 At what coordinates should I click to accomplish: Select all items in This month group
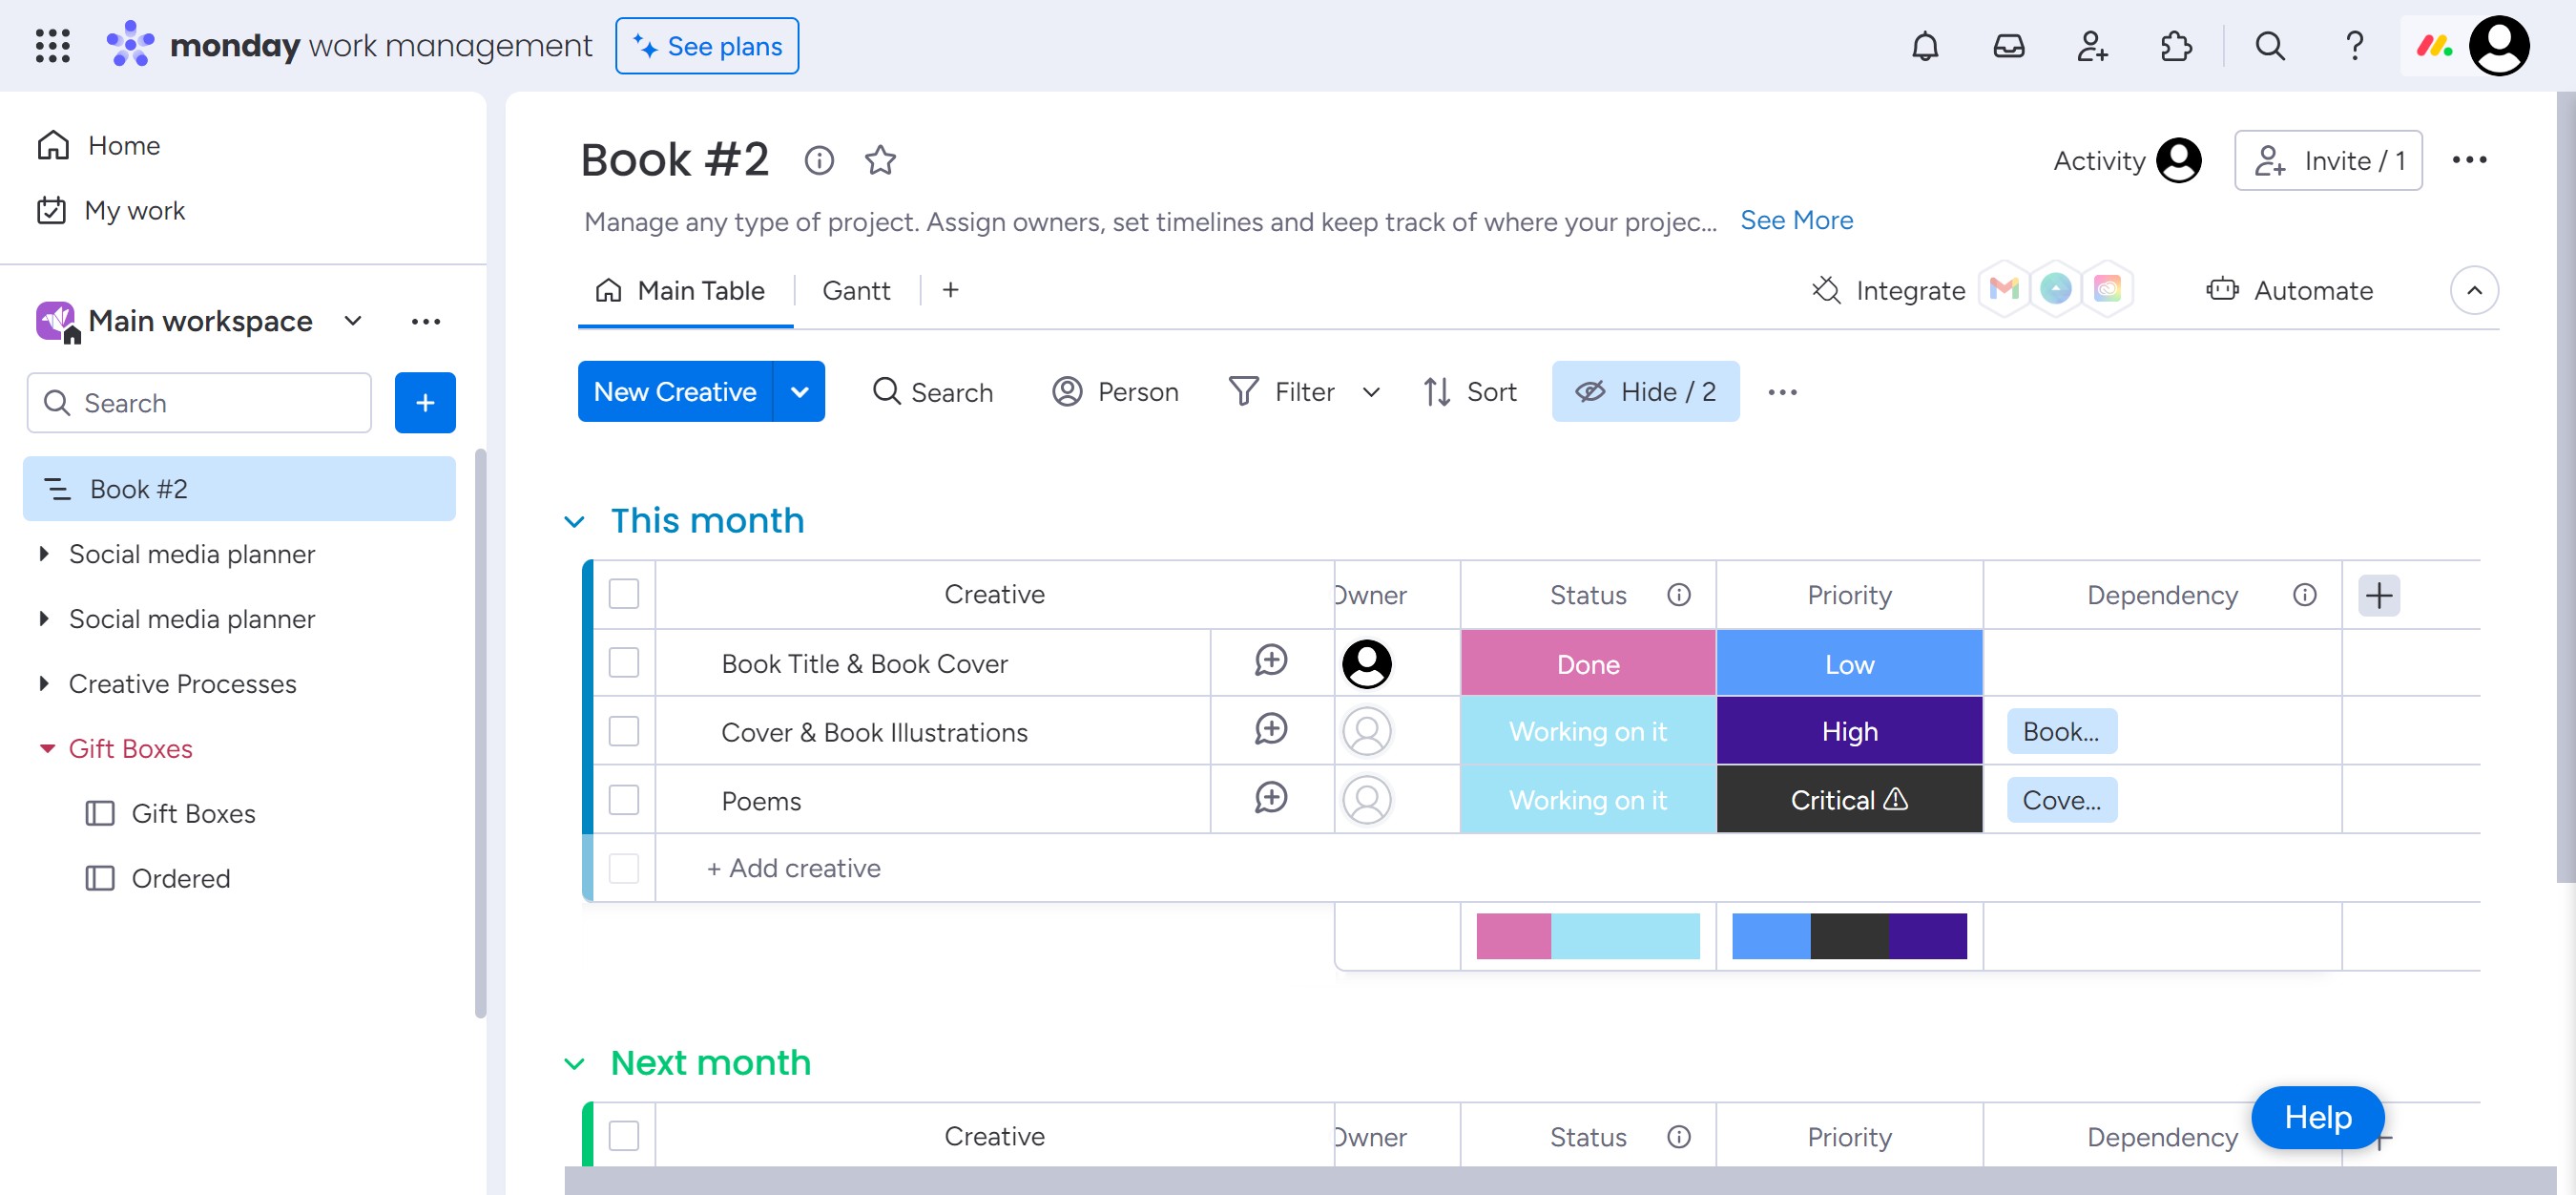click(624, 594)
